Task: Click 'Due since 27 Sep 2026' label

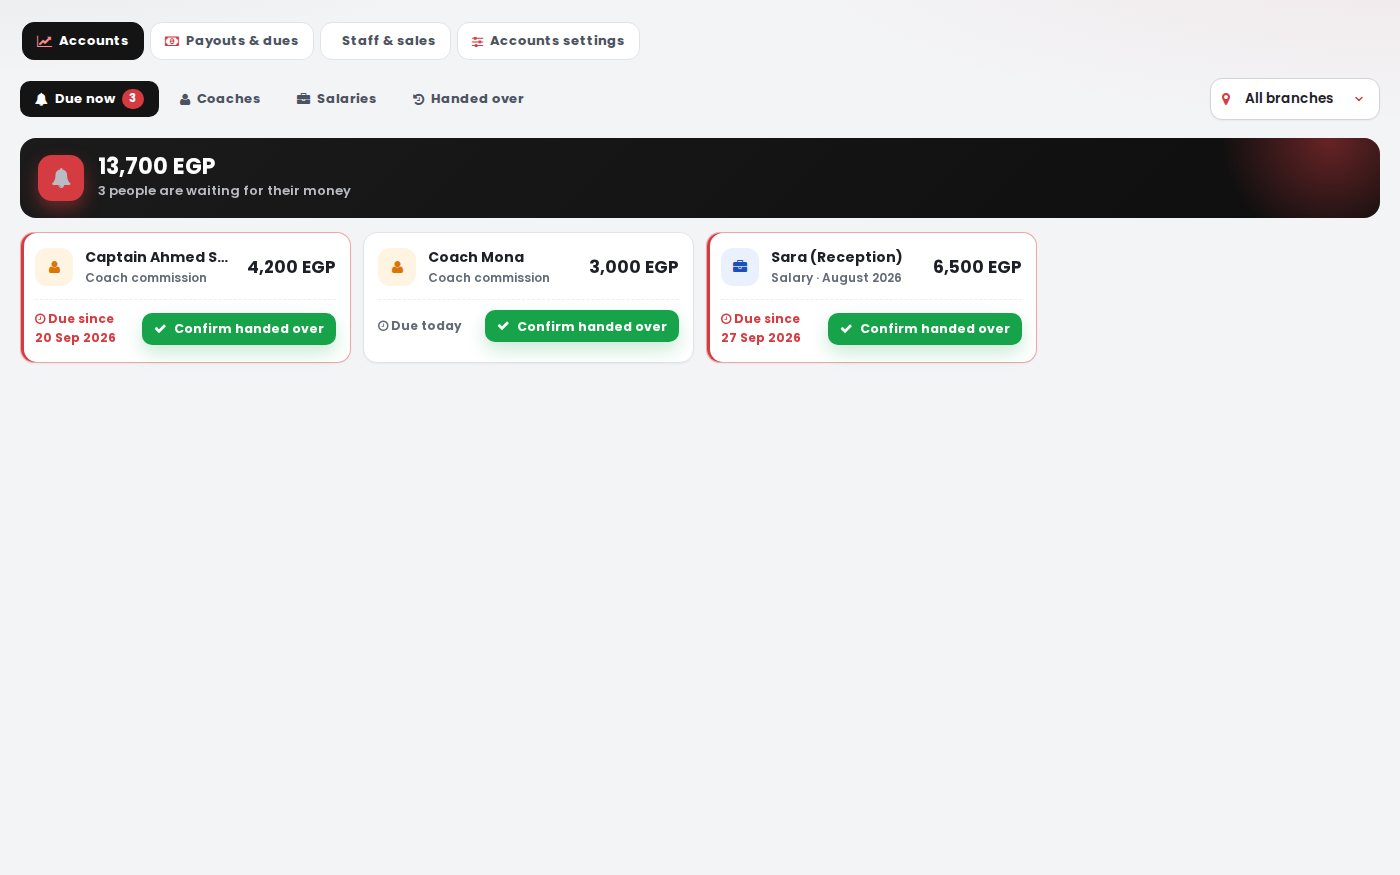Action: 761,328
